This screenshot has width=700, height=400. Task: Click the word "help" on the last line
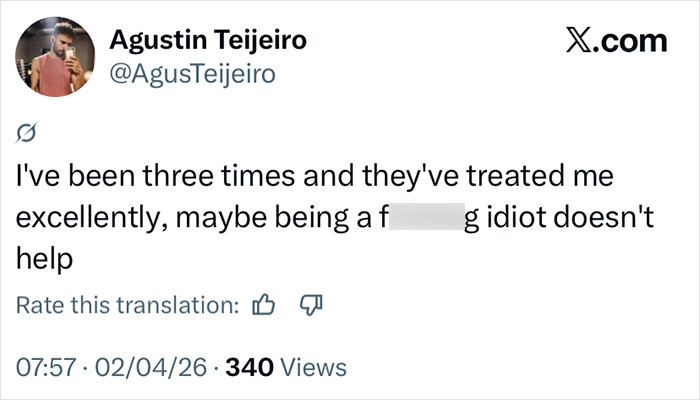pyautogui.click(x=45, y=258)
